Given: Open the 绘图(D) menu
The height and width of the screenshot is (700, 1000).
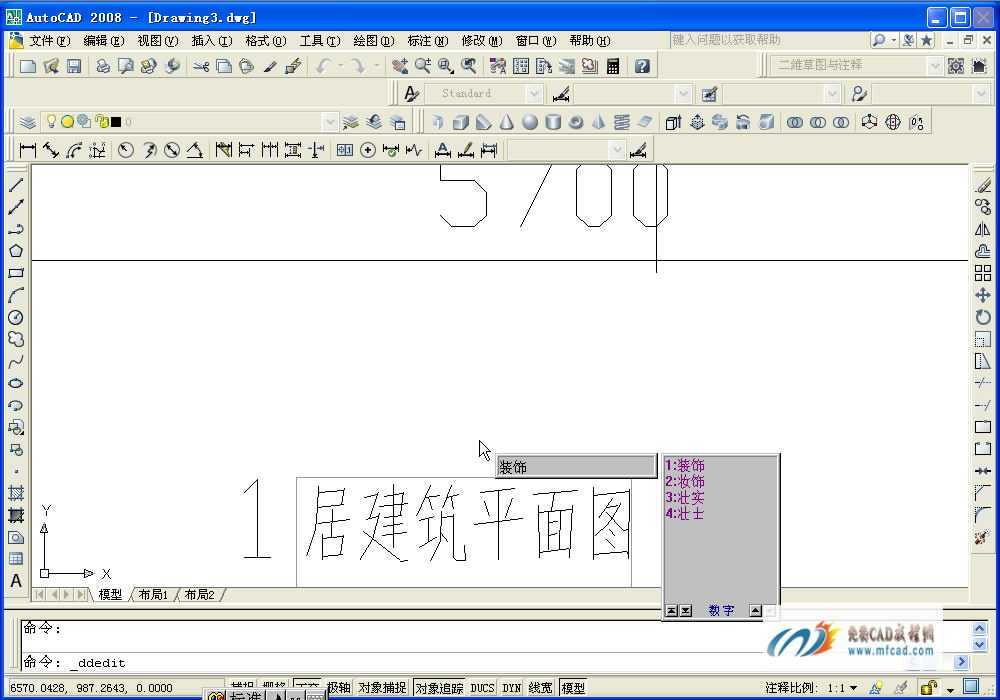Looking at the screenshot, I should pyautogui.click(x=373, y=41).
